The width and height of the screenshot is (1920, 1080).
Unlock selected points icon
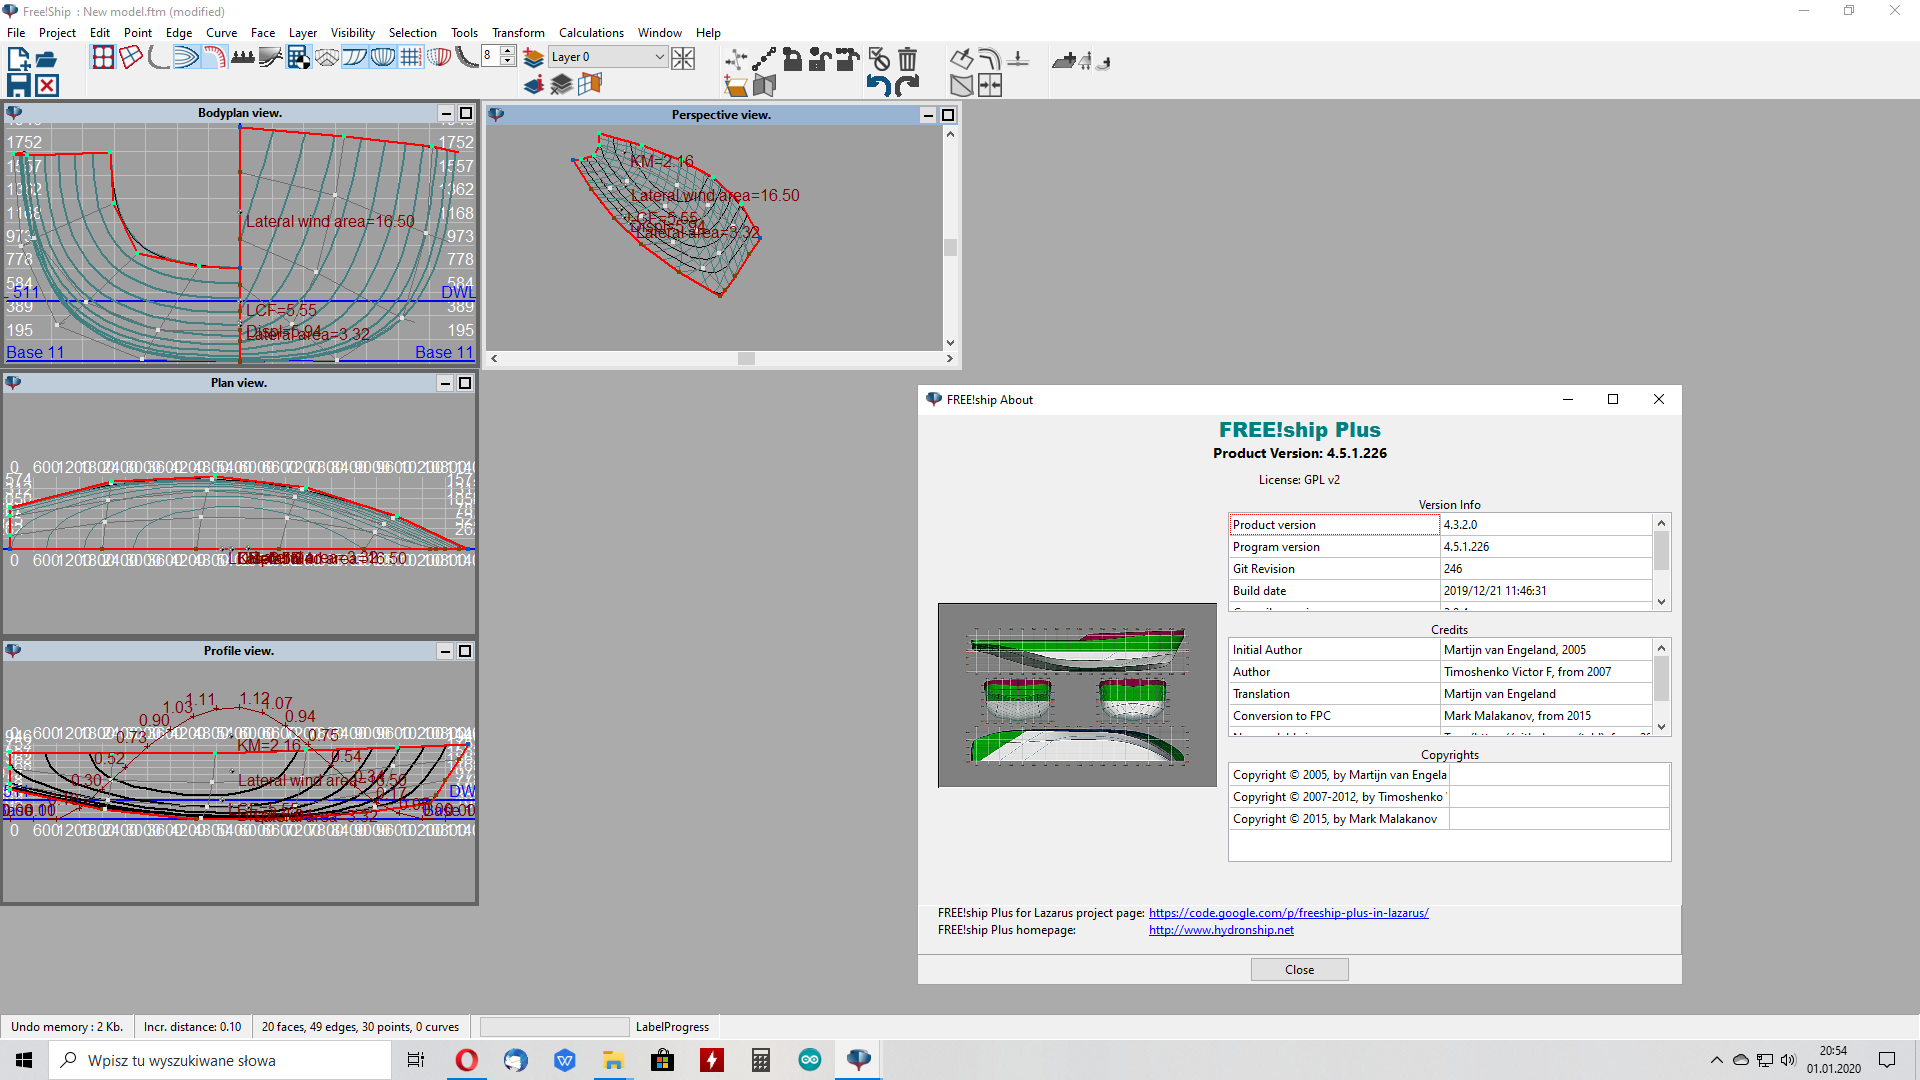(x=820, y=59)
